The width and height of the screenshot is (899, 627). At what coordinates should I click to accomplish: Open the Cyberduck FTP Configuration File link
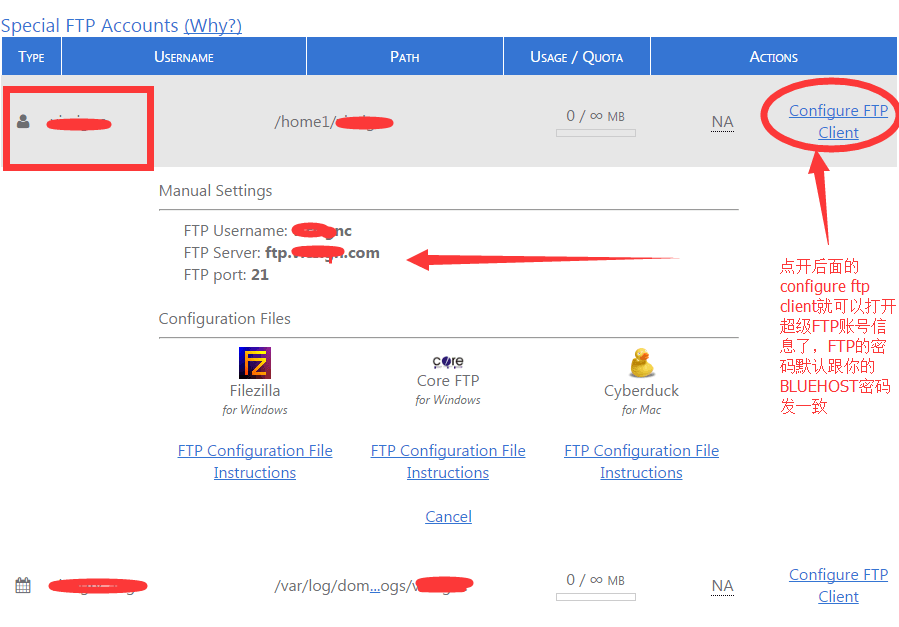pyautogui.click(x=641, y=450)
